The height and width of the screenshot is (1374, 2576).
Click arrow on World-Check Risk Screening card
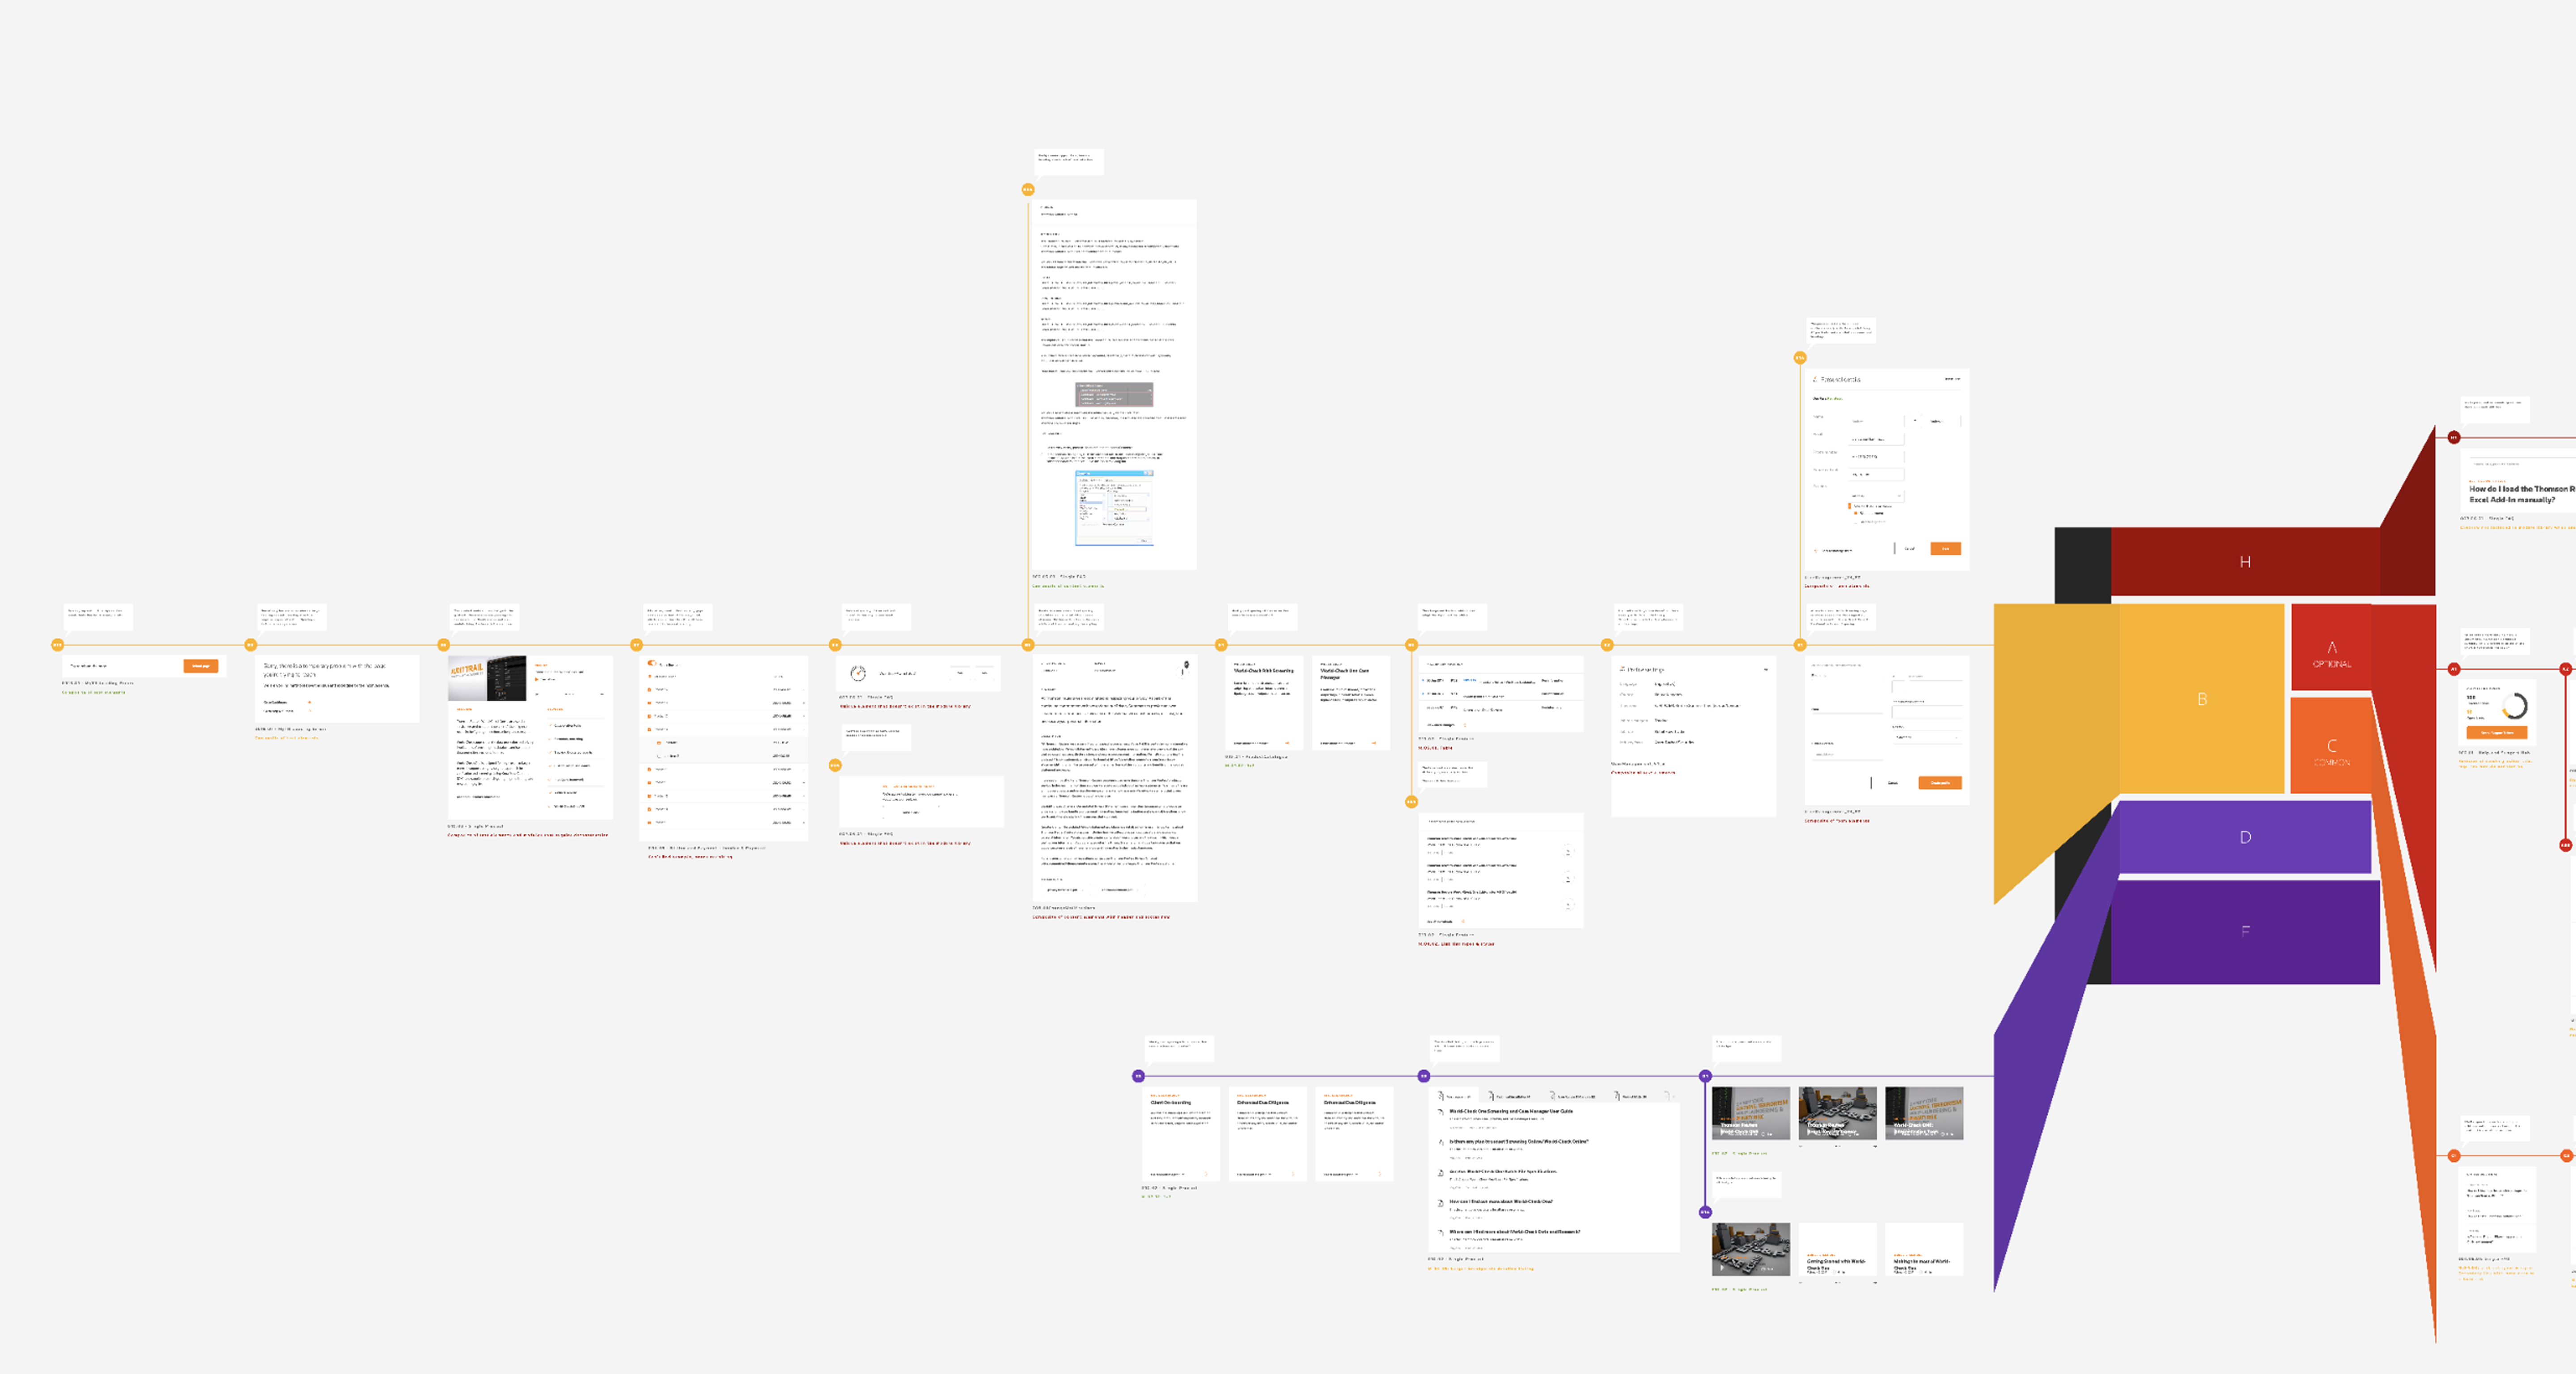coord(1287,743)
